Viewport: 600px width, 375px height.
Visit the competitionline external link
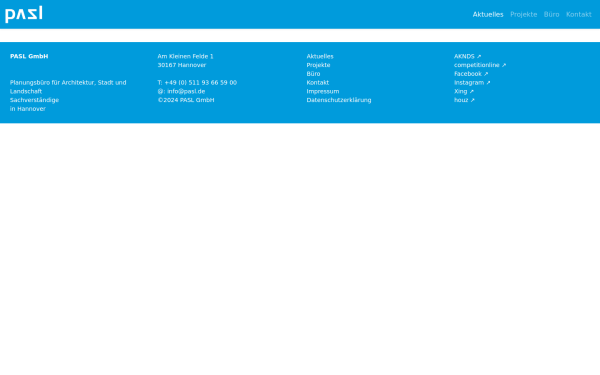point(480,65)
